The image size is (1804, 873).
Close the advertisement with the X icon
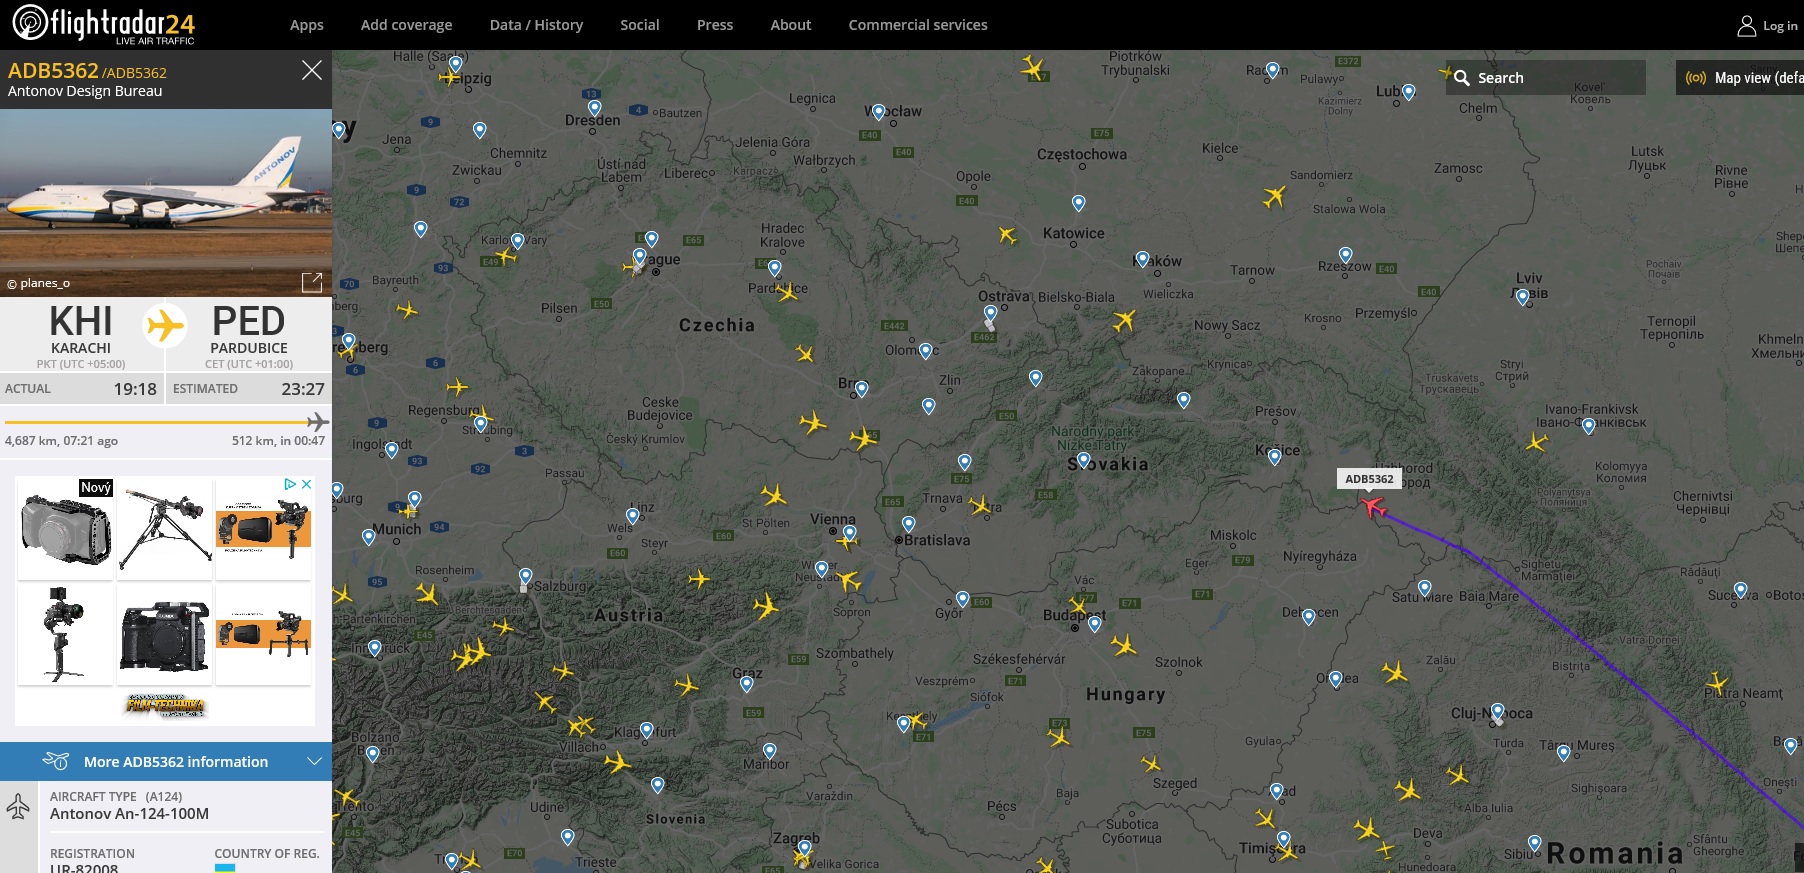click(307, 484)
